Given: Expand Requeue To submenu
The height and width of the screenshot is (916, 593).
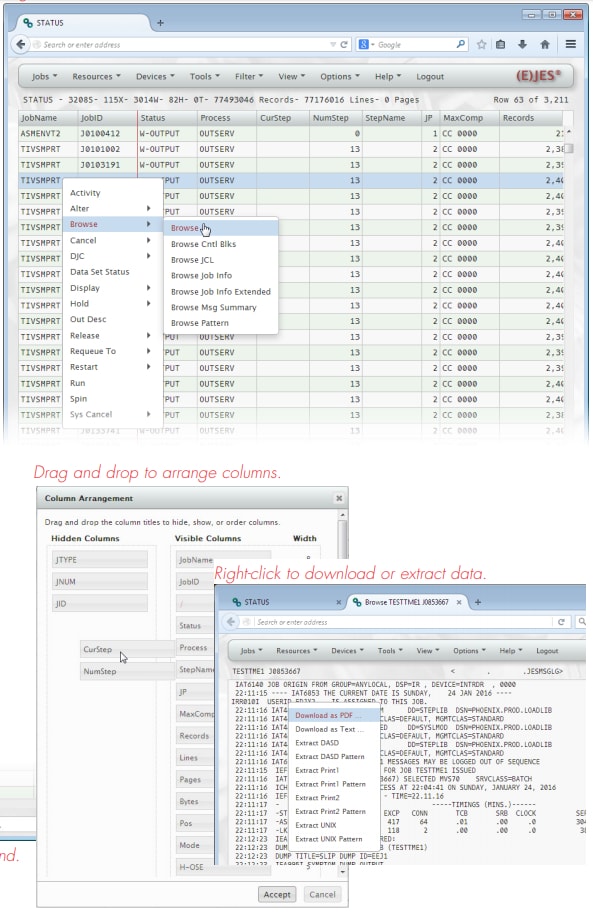Looking at the screenshot, I should 112,351.
